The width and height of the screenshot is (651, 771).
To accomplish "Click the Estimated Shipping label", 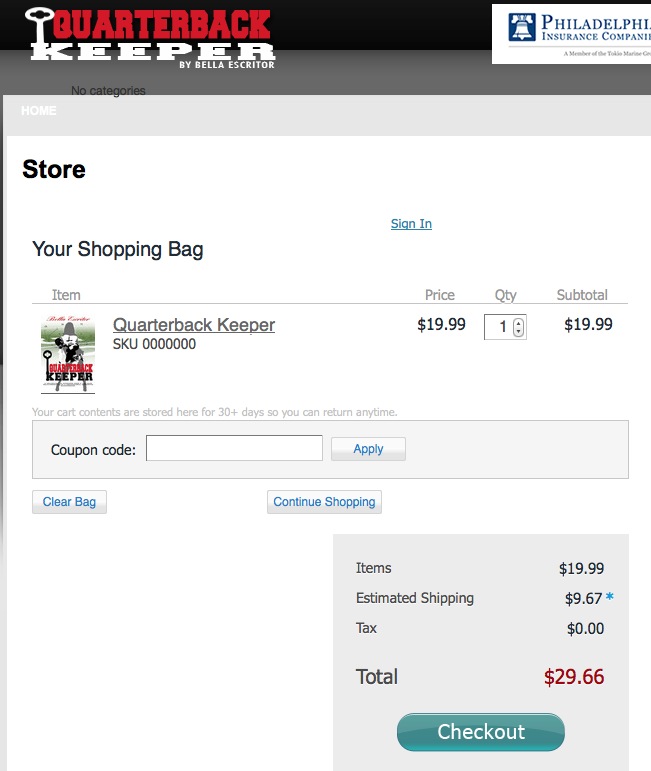I will click(x=414, y=598).
